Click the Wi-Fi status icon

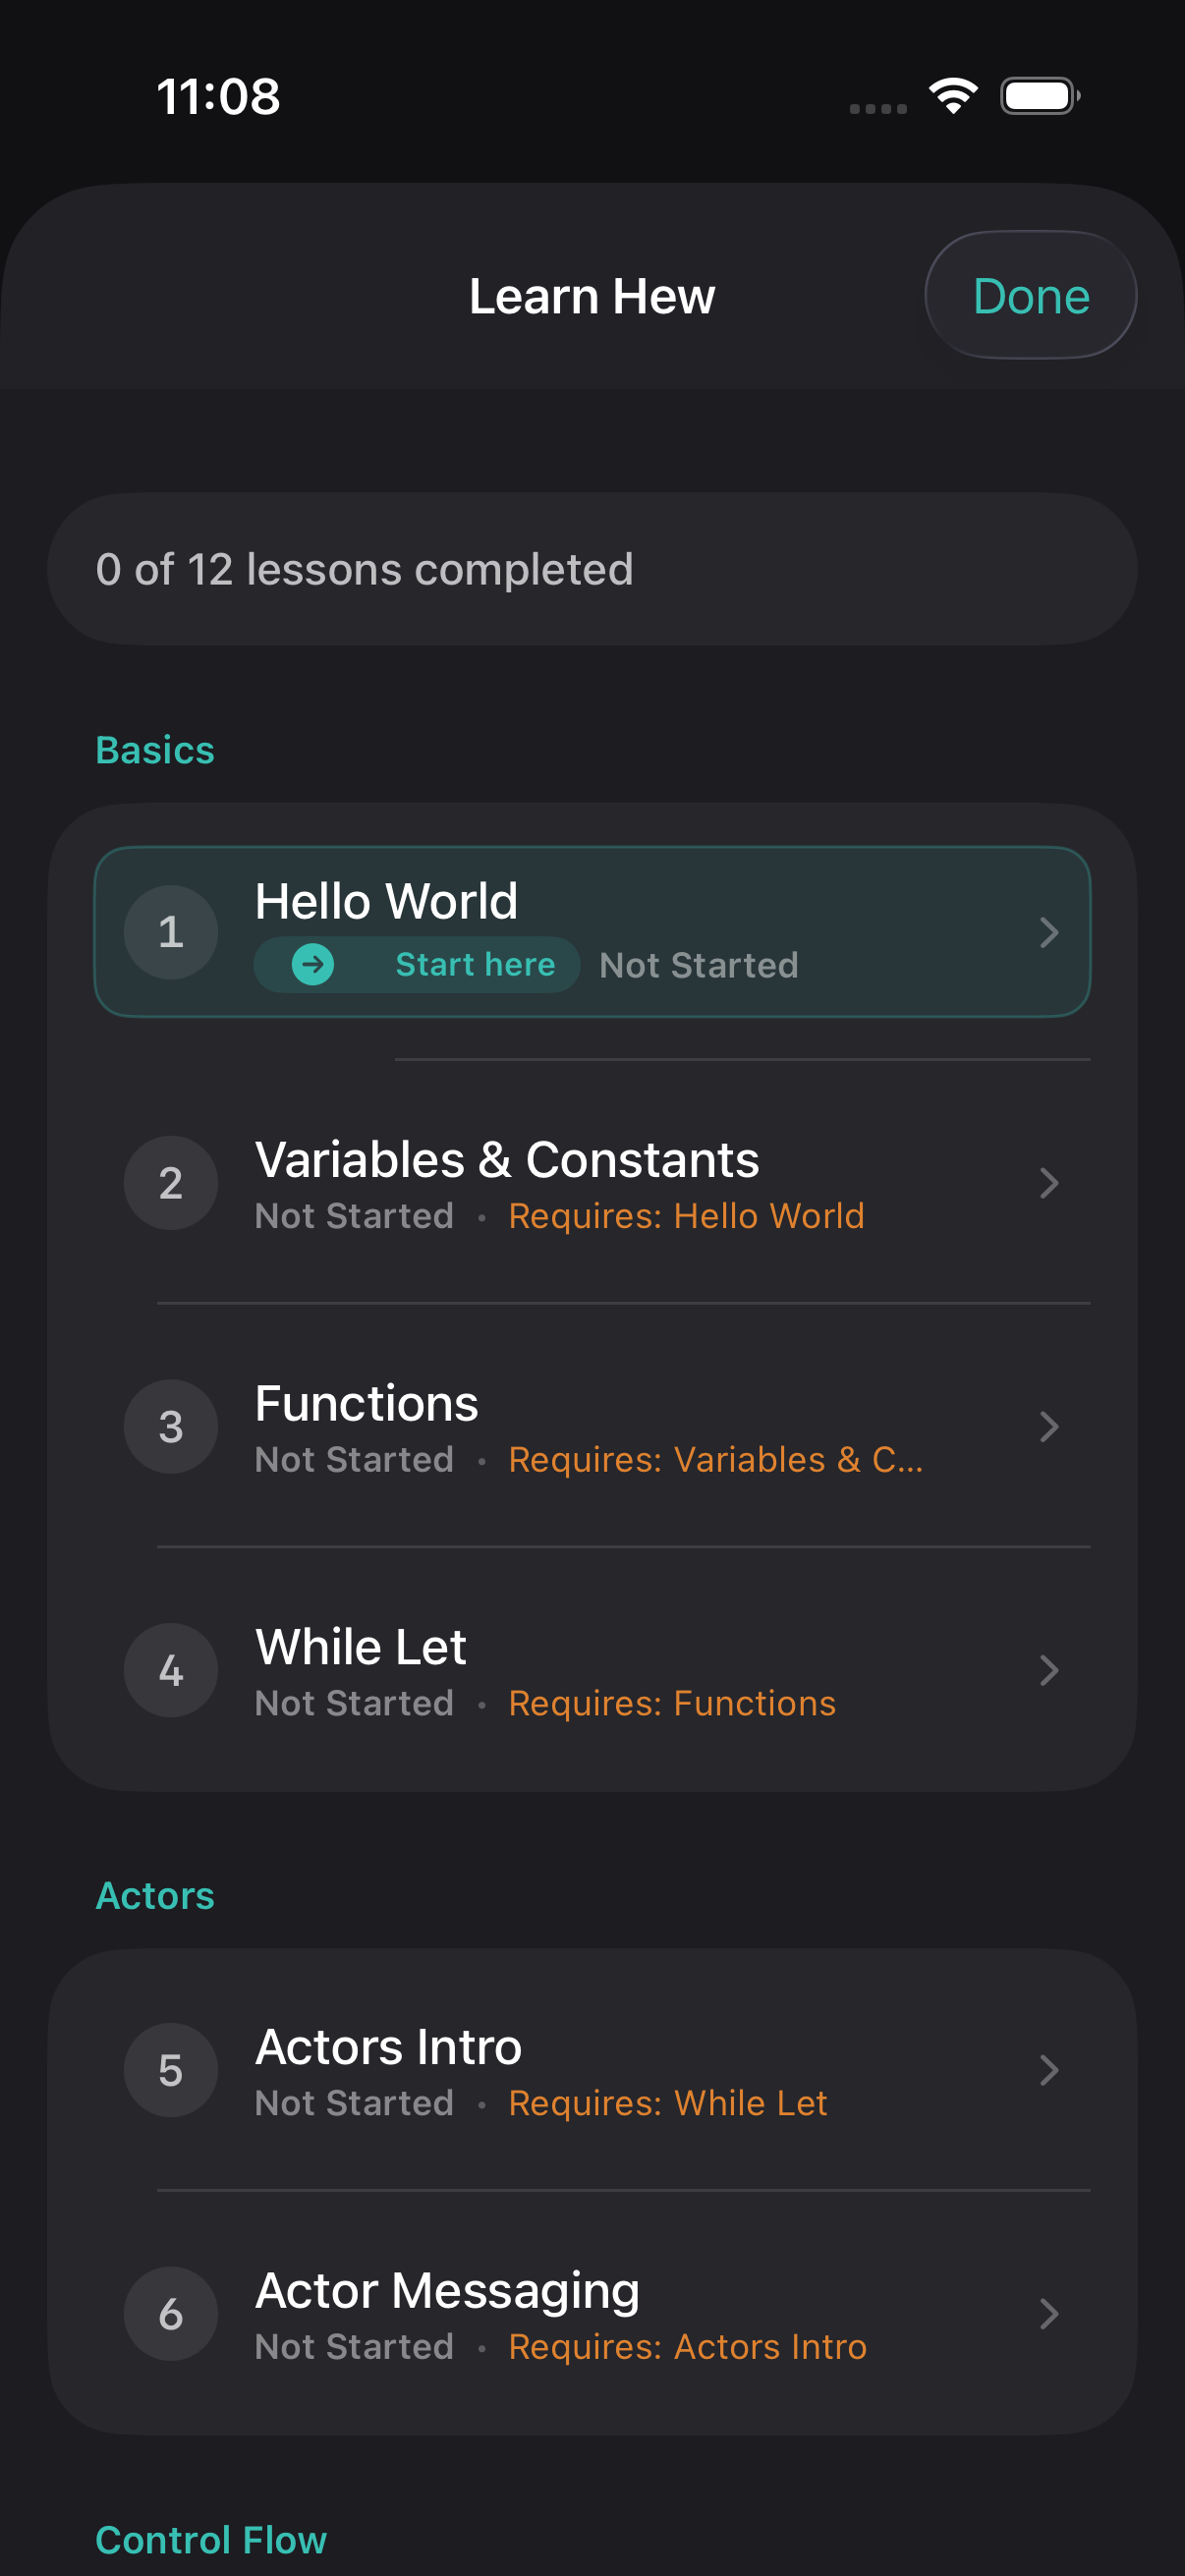953,96
